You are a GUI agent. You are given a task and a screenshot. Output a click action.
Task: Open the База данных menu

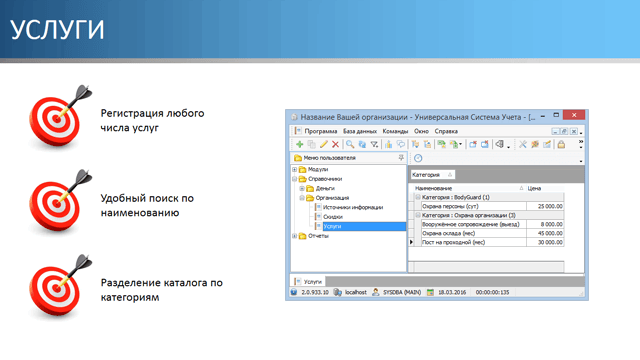[x=360, y=131]
